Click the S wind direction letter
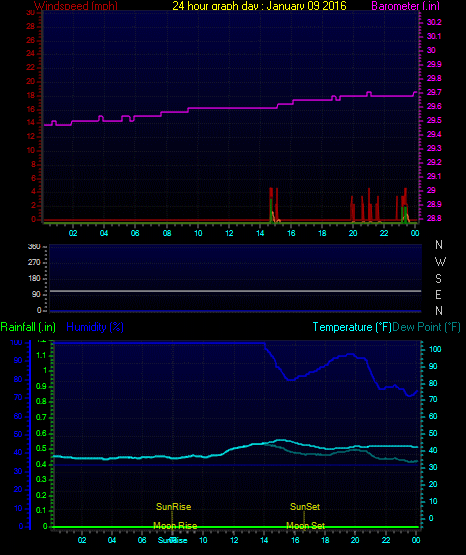The image size is (466, 555). click(438, 279)
